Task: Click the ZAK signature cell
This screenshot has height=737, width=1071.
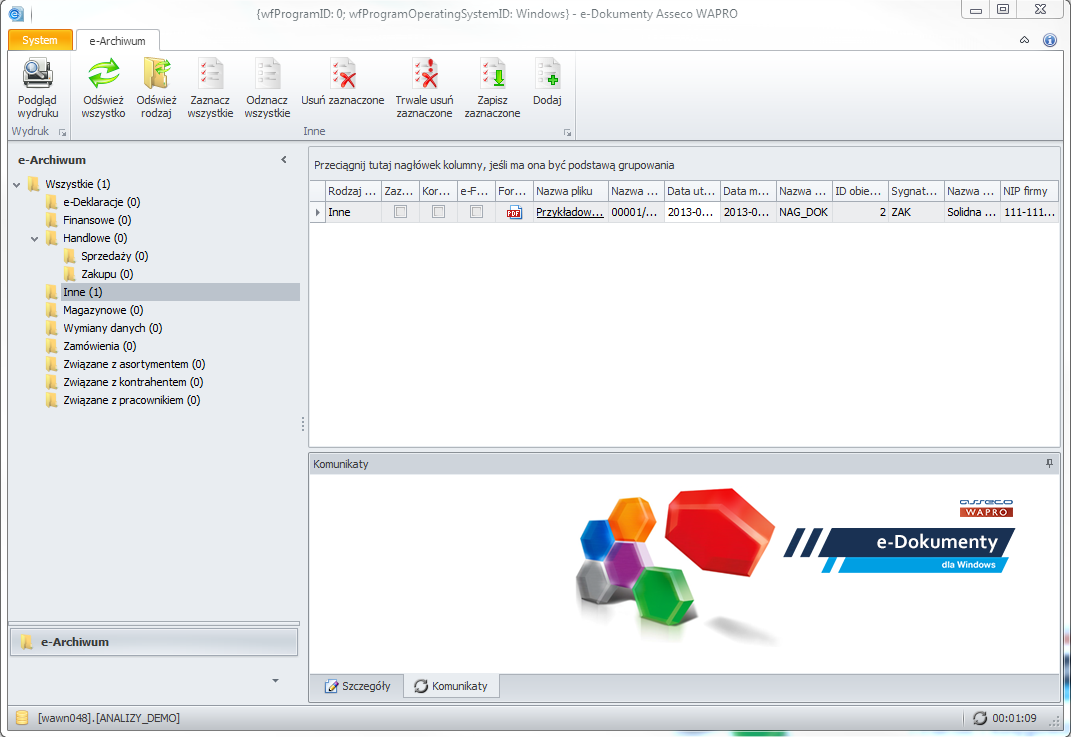Action: coord(916,212)
